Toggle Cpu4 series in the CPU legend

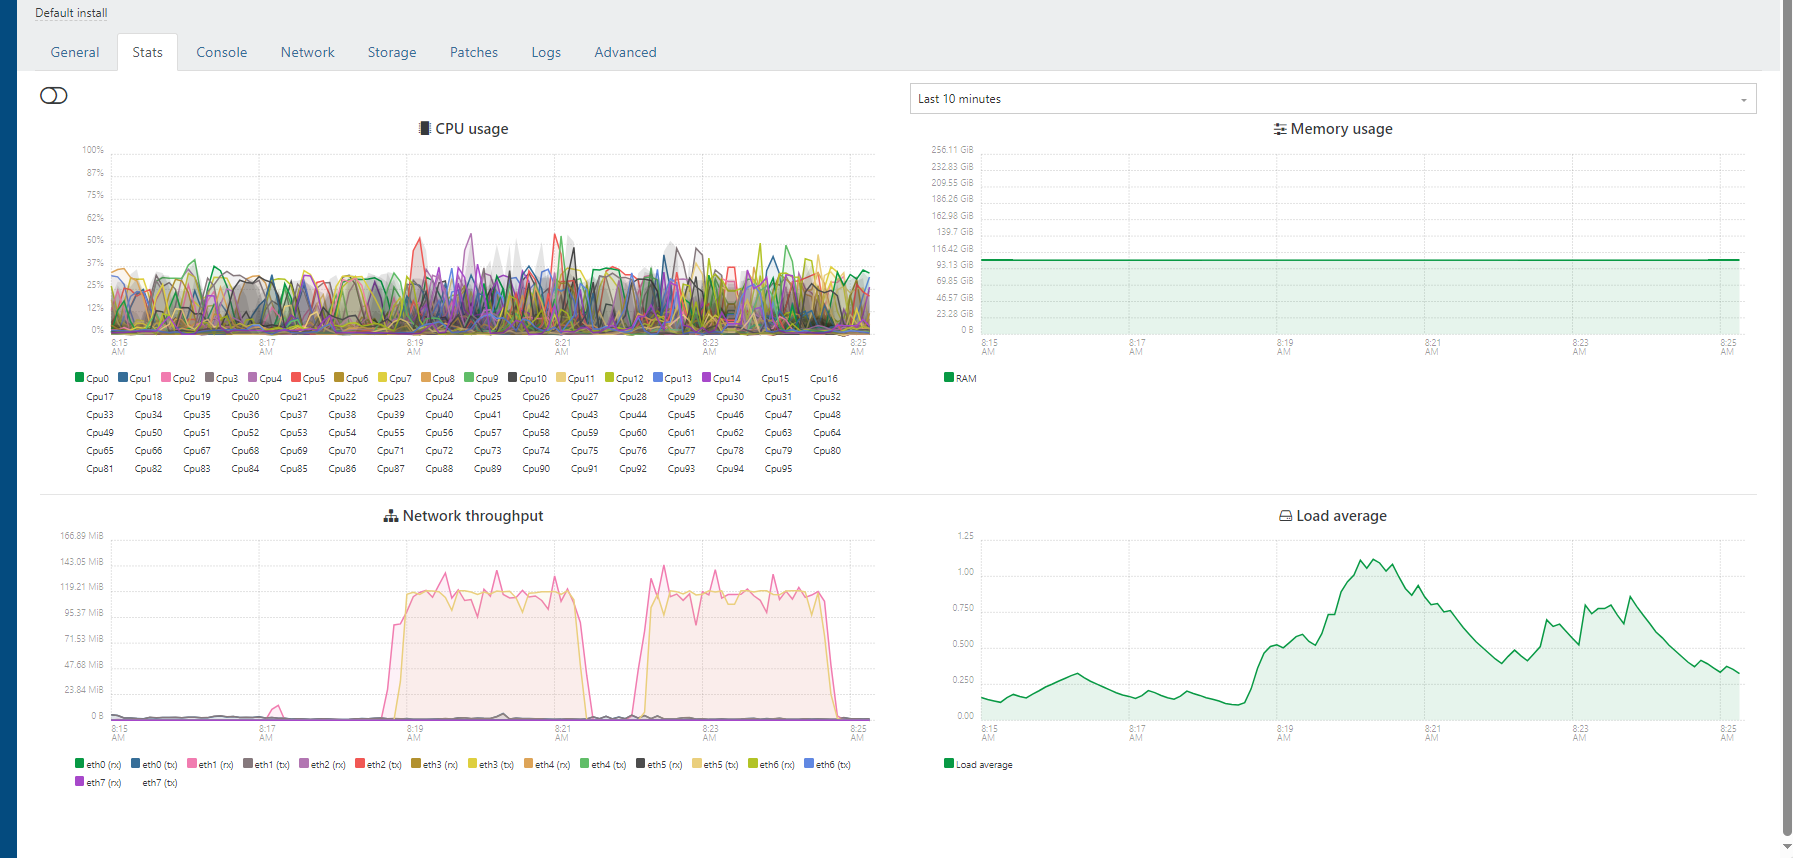coord(265,378)
